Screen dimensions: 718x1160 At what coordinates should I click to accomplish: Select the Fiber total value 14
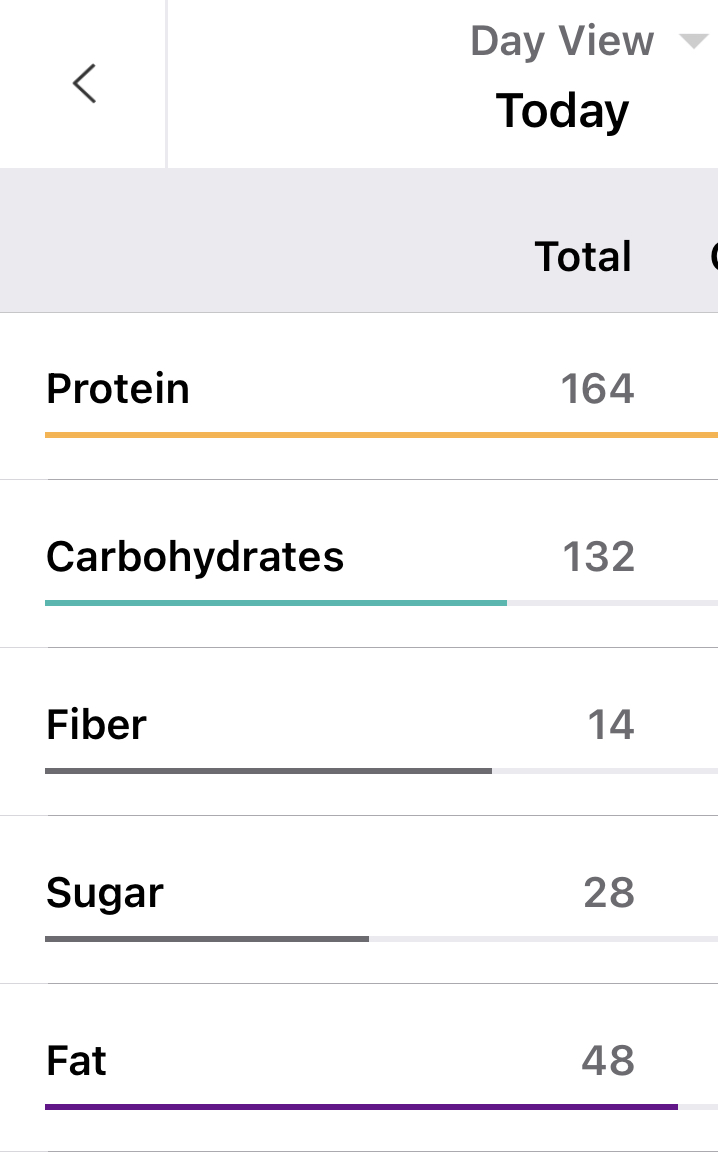tap(610, 724)
